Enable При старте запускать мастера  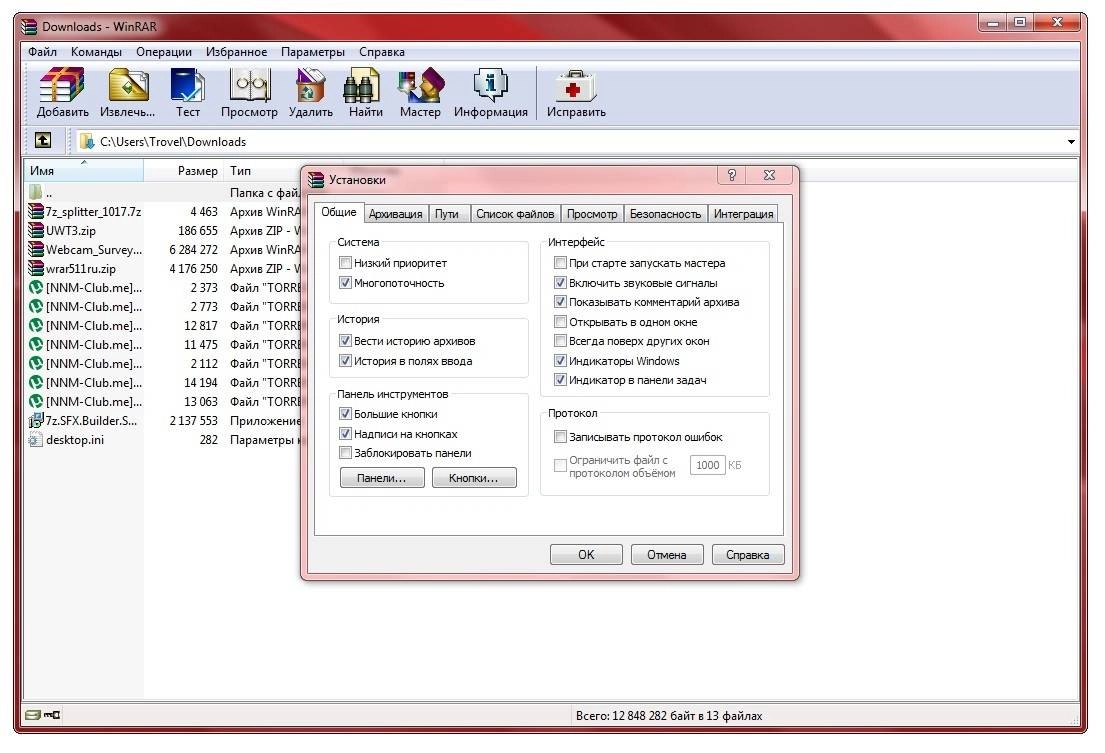(x=560, y=263)
